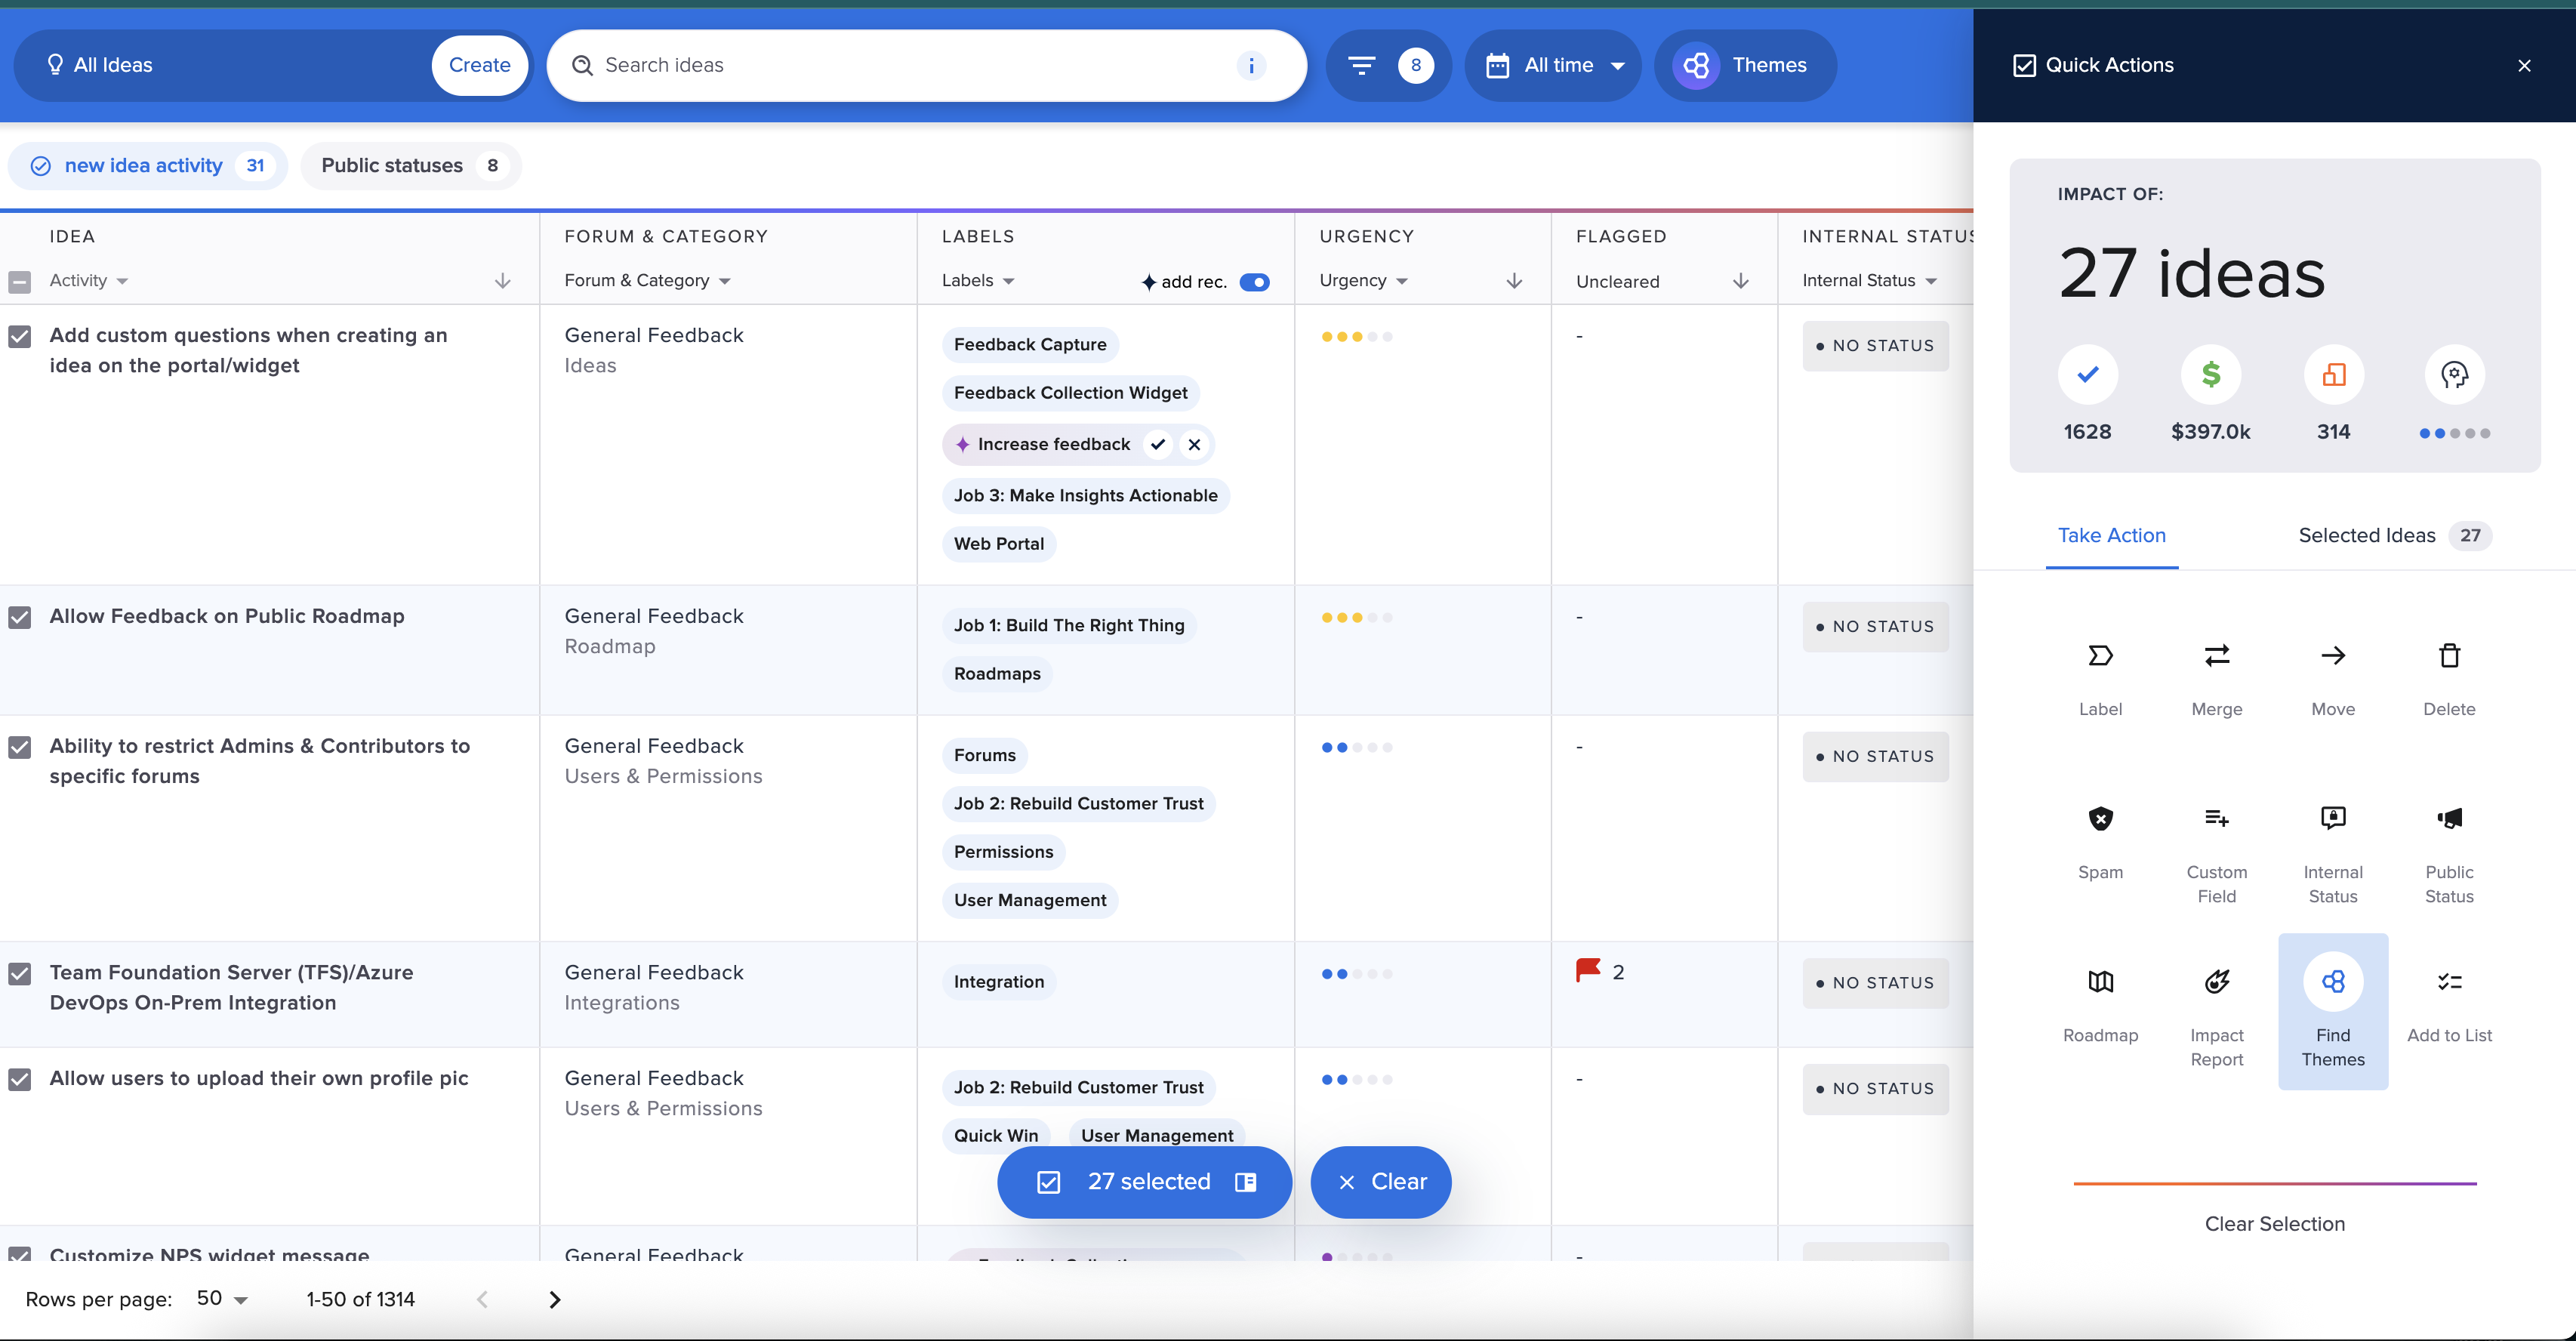Toggle the add rec. switch off
2576x1341 pixels.
point(1254,282)
